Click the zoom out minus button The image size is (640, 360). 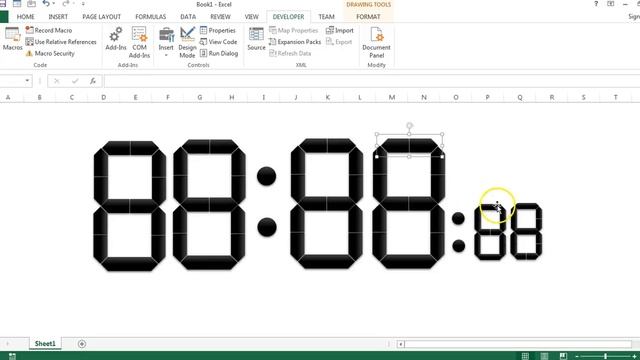(577, 356)
